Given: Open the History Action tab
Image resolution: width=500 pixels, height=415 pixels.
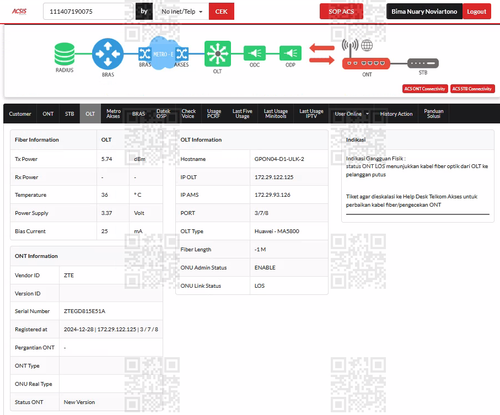Looking at the screenshot, I should pos(396,114).
